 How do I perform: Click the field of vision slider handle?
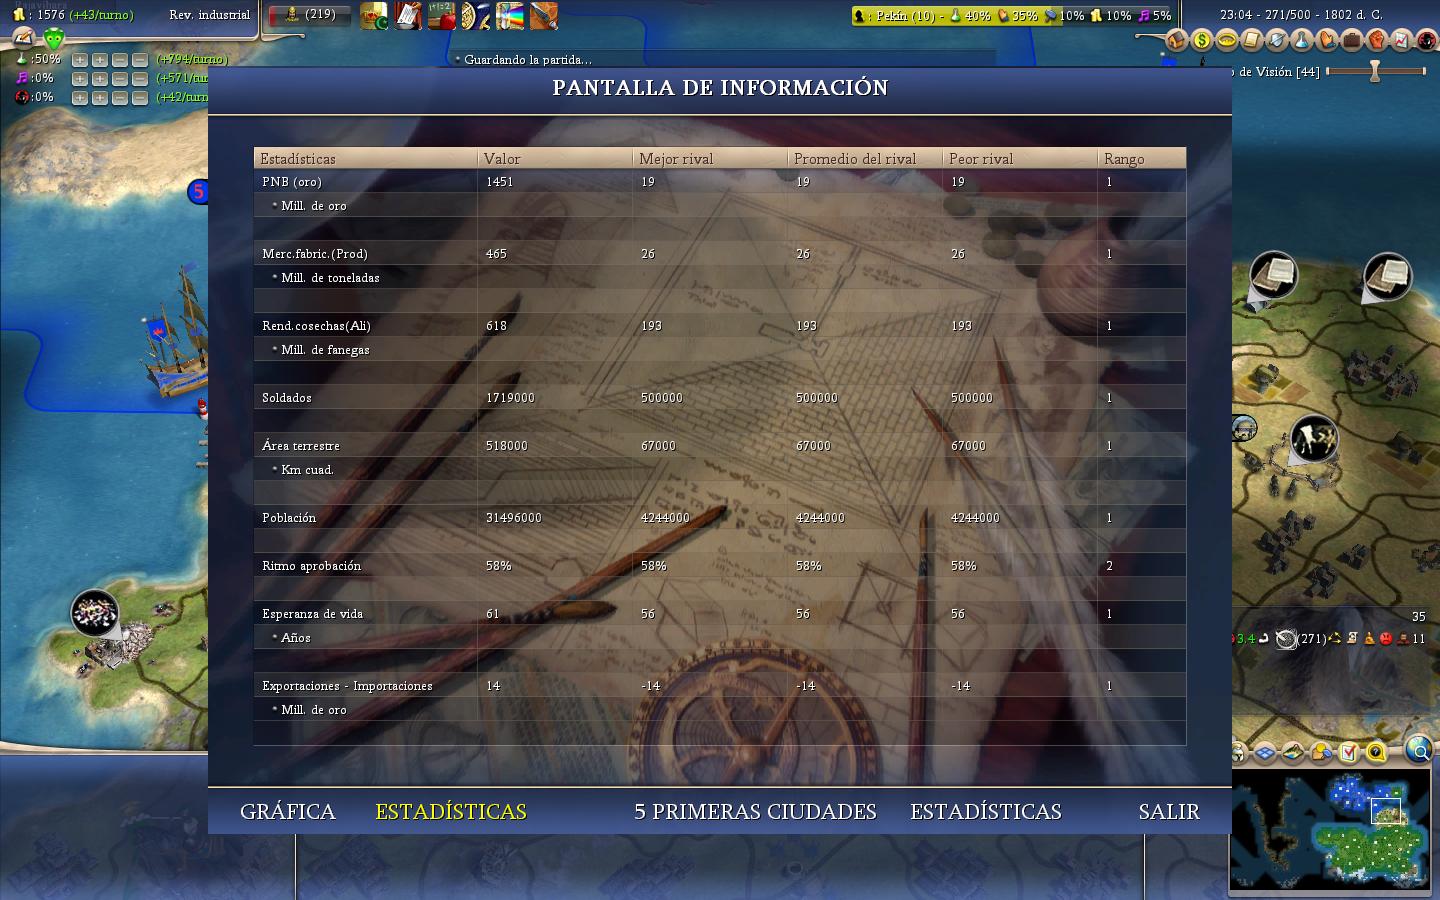click(1375, 71)
